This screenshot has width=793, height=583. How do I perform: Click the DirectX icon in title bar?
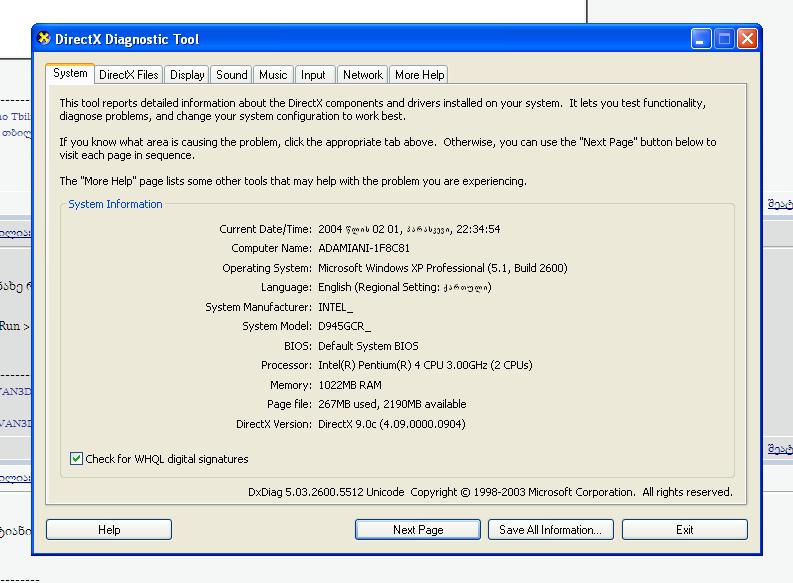click(44, 38)
